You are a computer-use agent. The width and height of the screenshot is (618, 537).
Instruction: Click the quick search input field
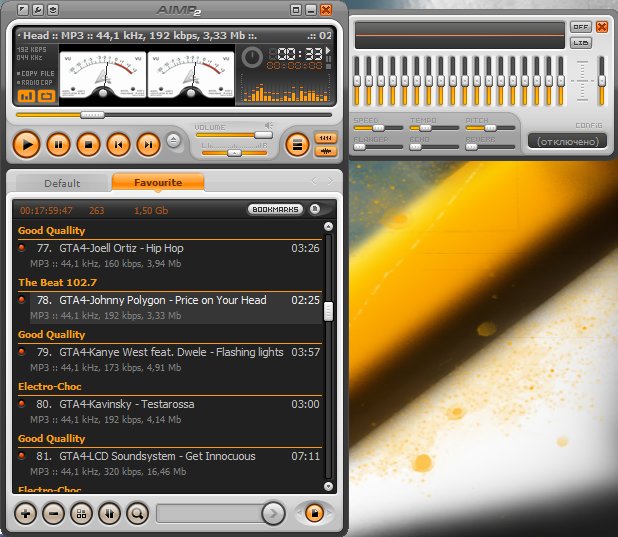[209, 513]
